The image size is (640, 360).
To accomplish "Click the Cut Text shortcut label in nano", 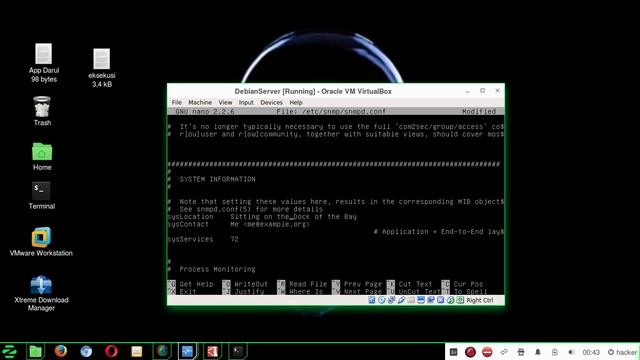I will [415, 284].
